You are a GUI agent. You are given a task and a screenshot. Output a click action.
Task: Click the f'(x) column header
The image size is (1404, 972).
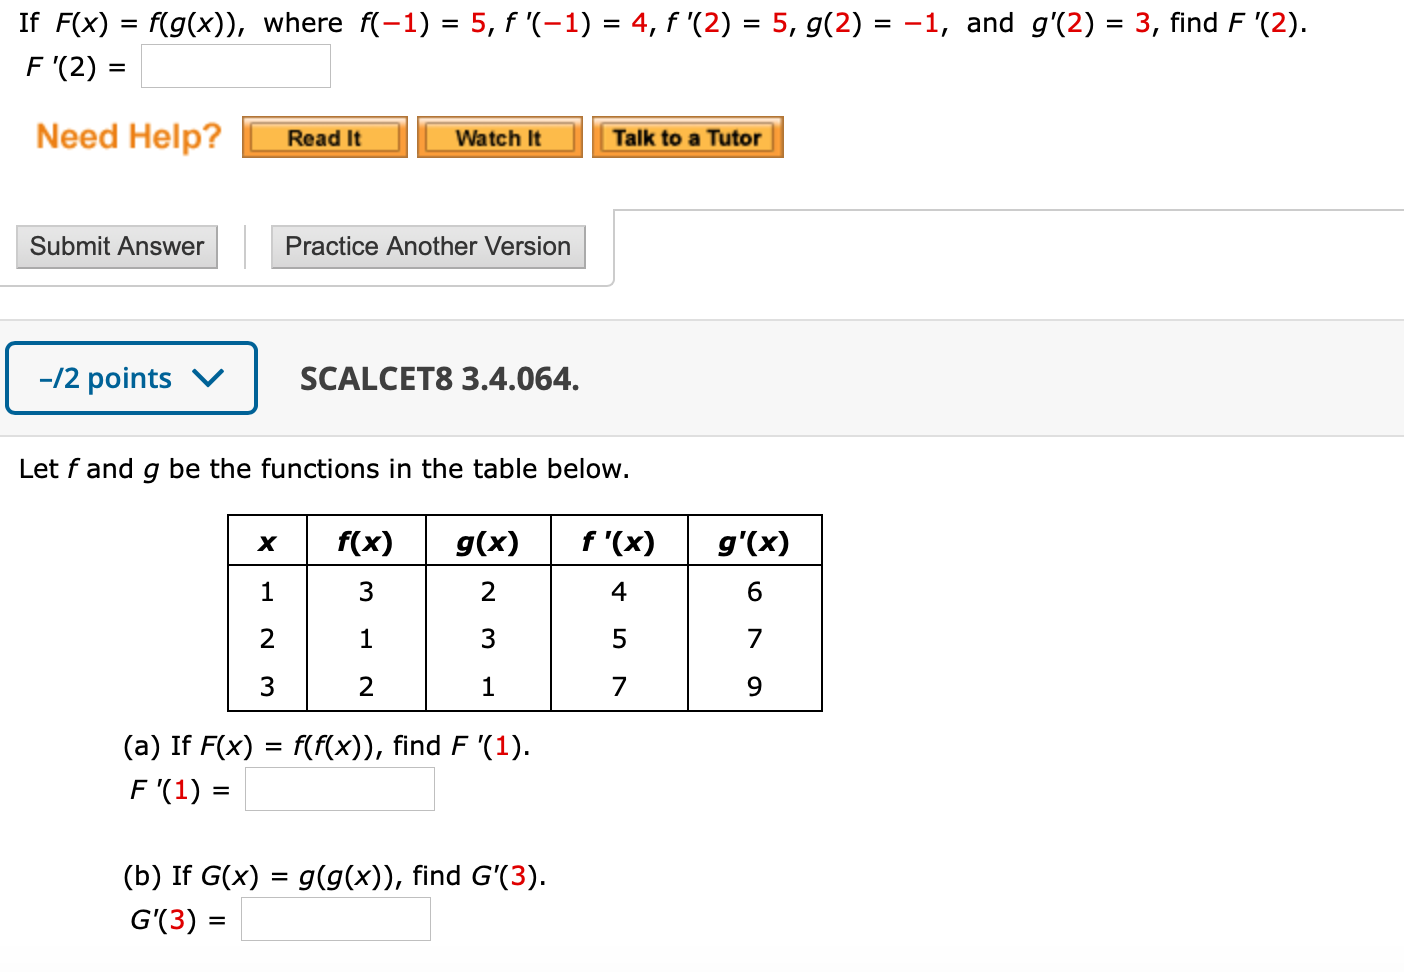tap(618, 541)
